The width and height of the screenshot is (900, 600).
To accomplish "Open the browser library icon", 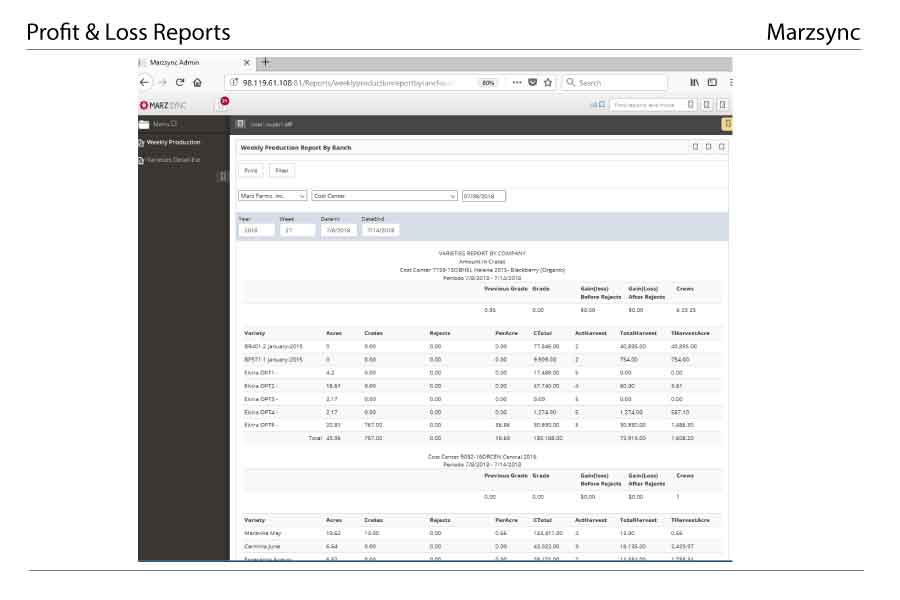I will [x=694, y=83].
